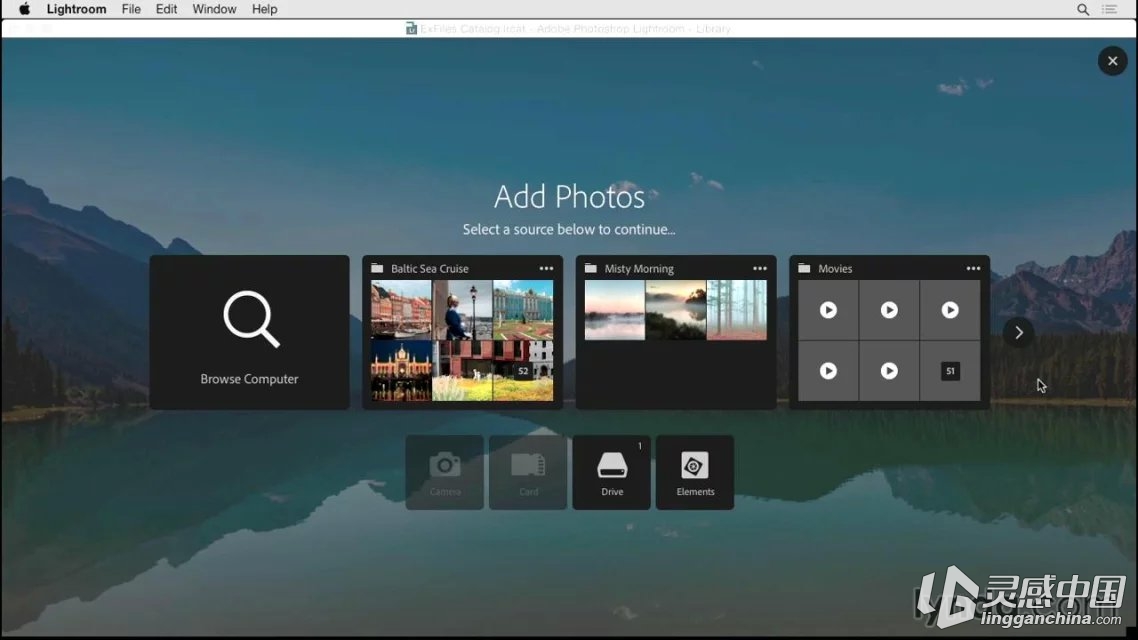Click the Misty Morning folder icon
Screen dimensions: 1138x640
(x=591, y=268)
